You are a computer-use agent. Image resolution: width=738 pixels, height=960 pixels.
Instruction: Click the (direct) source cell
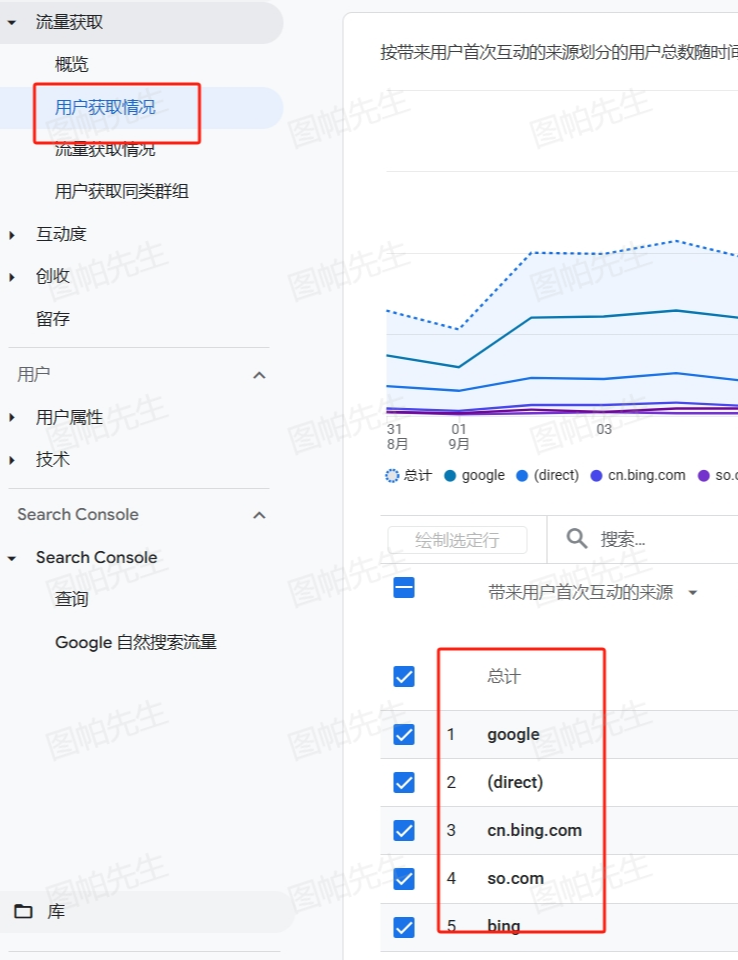click(x=515, y=782)
